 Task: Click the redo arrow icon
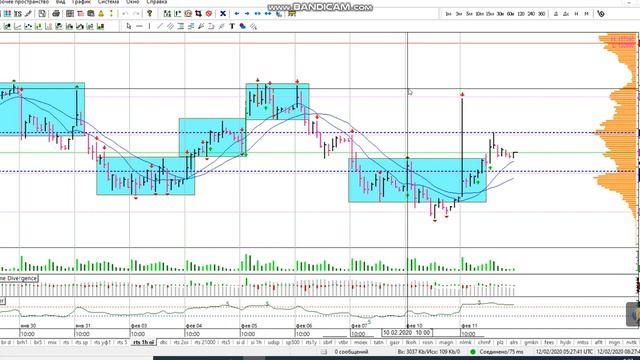click(136, 13)
